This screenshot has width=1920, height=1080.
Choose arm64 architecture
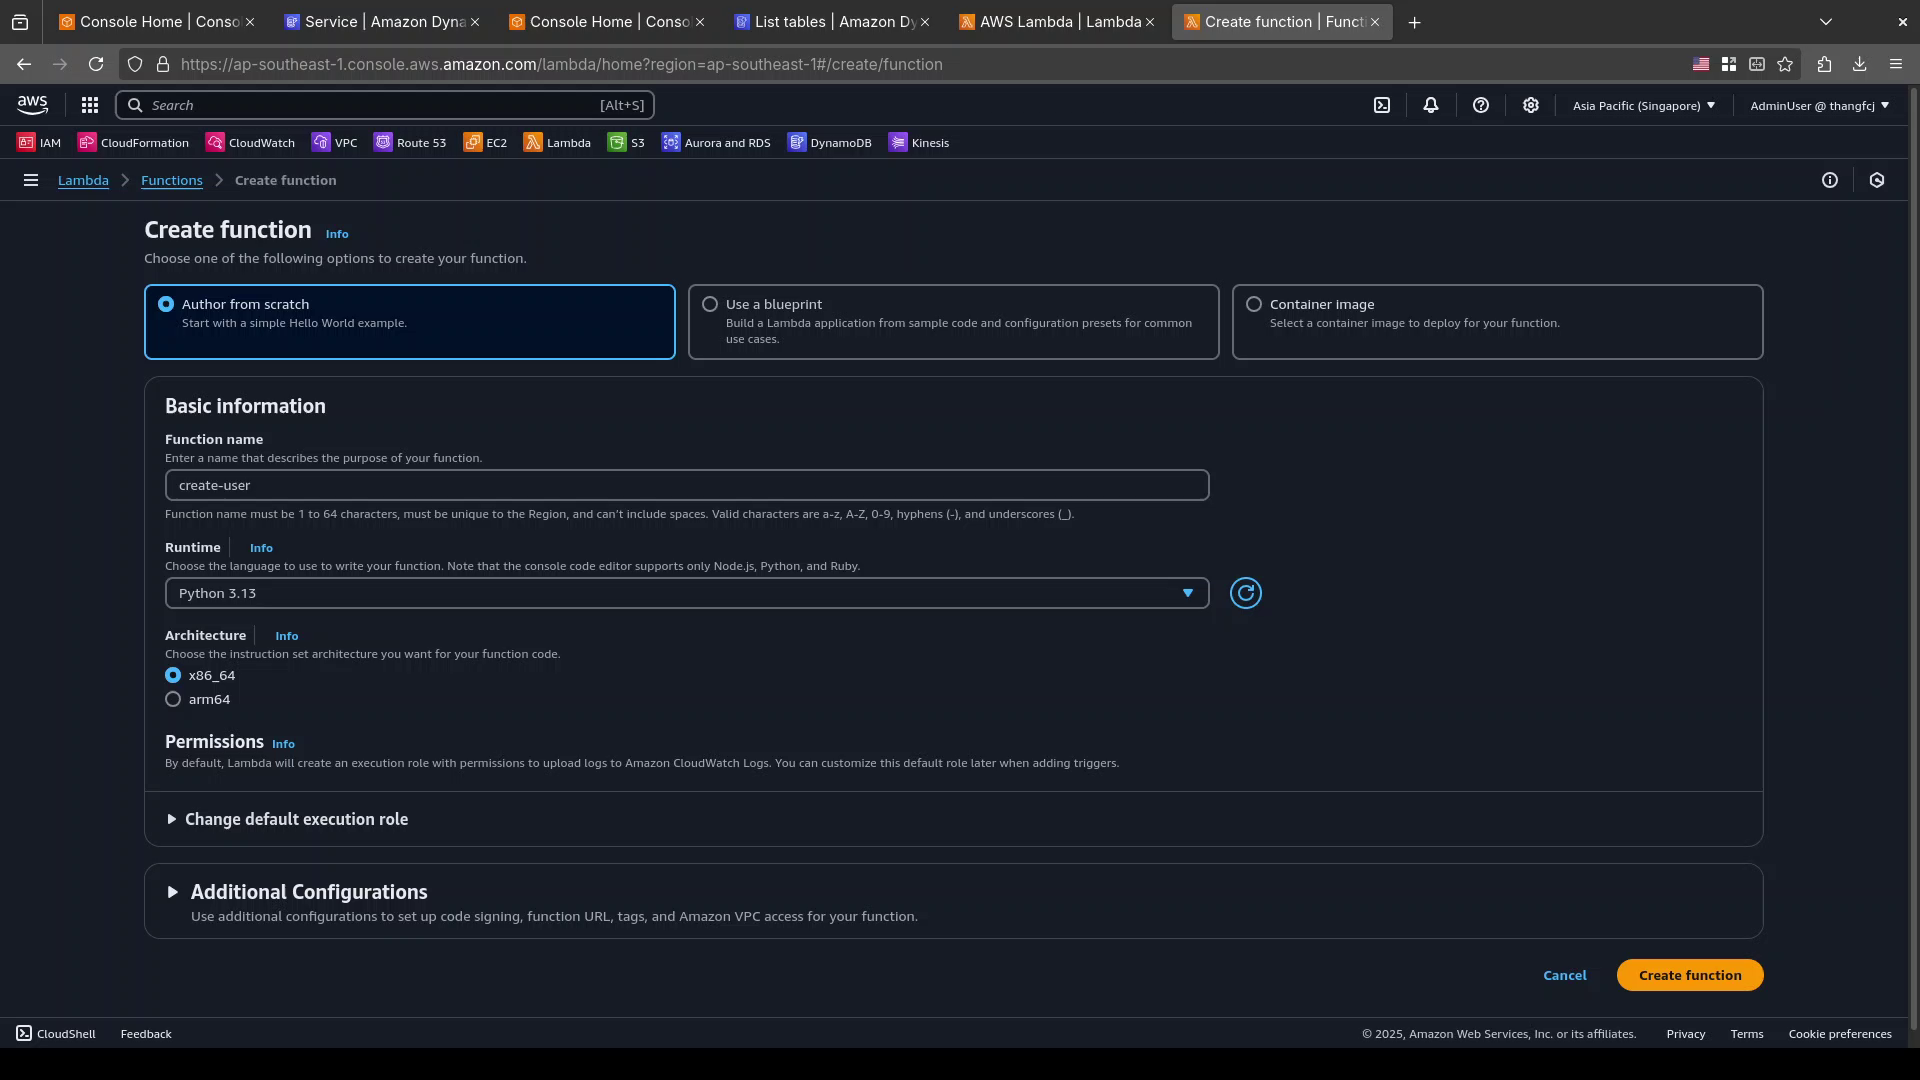coord(173,700)
